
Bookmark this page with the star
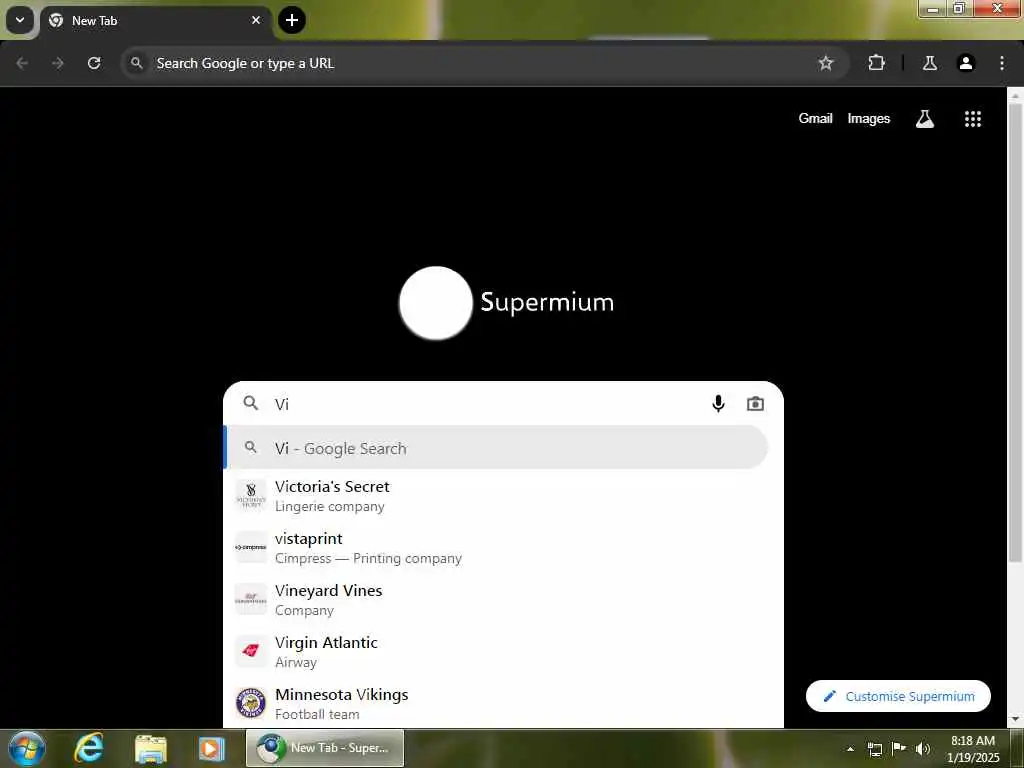pos(825,63)
